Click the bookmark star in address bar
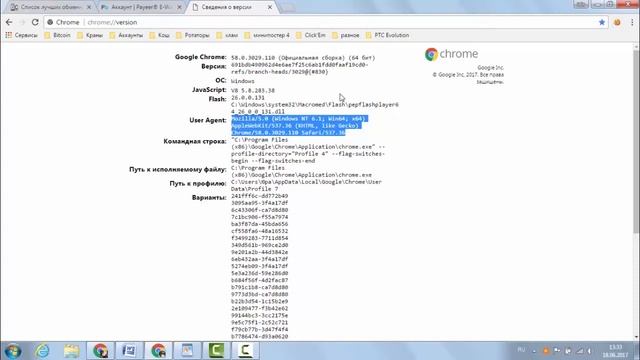 click(x=602, y=22)
